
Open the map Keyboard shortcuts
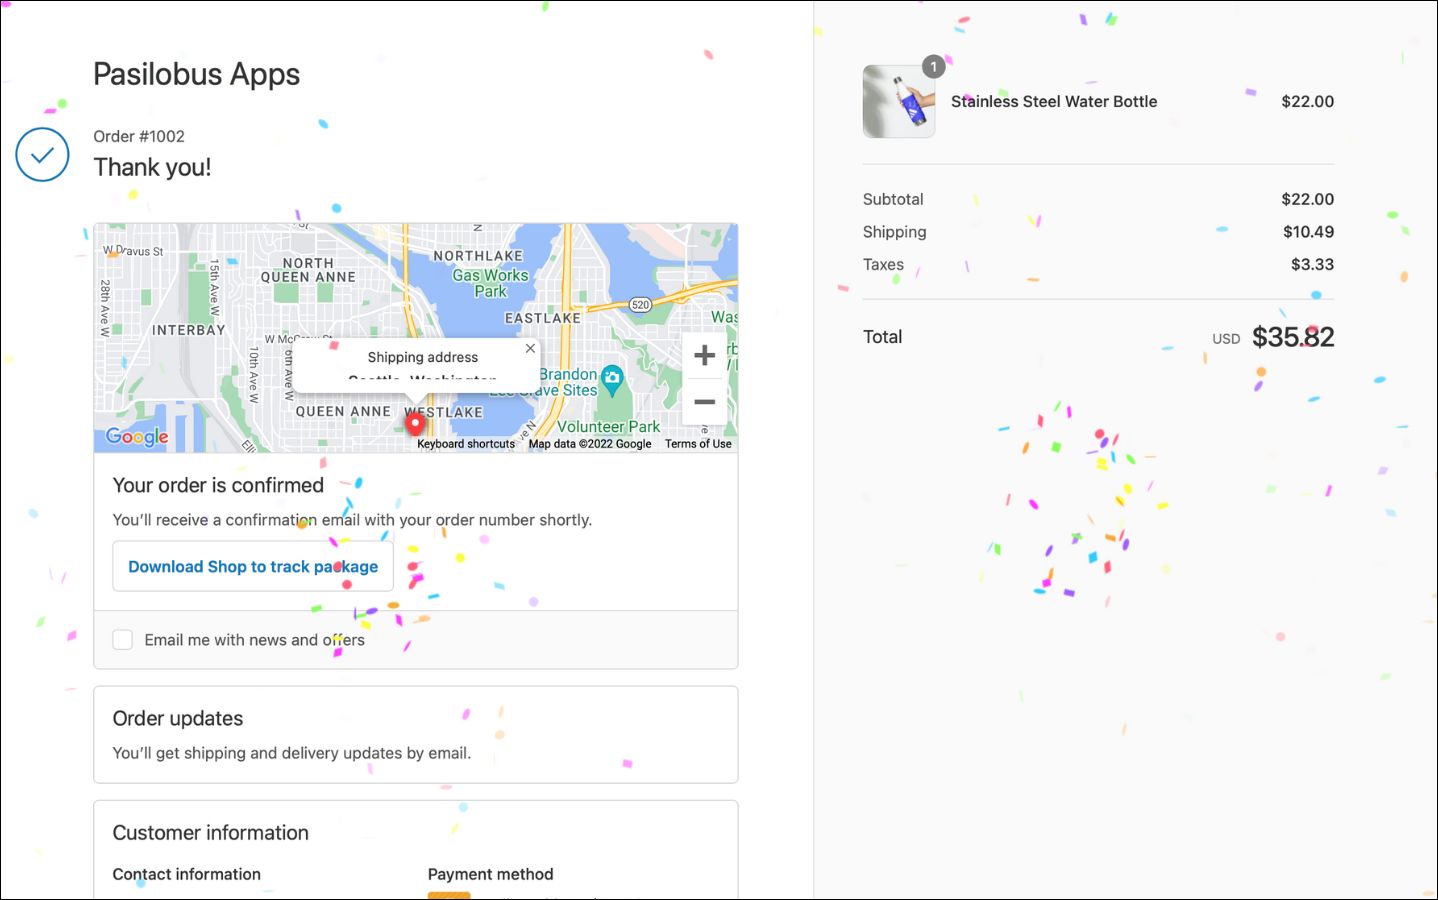click(466, 444)
